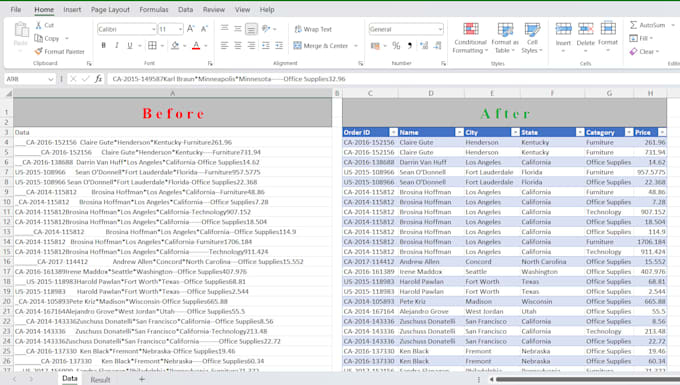Open the font name Calibri dropdown
This screenshot has width=680, height=385.
click(x=154, y=29)
